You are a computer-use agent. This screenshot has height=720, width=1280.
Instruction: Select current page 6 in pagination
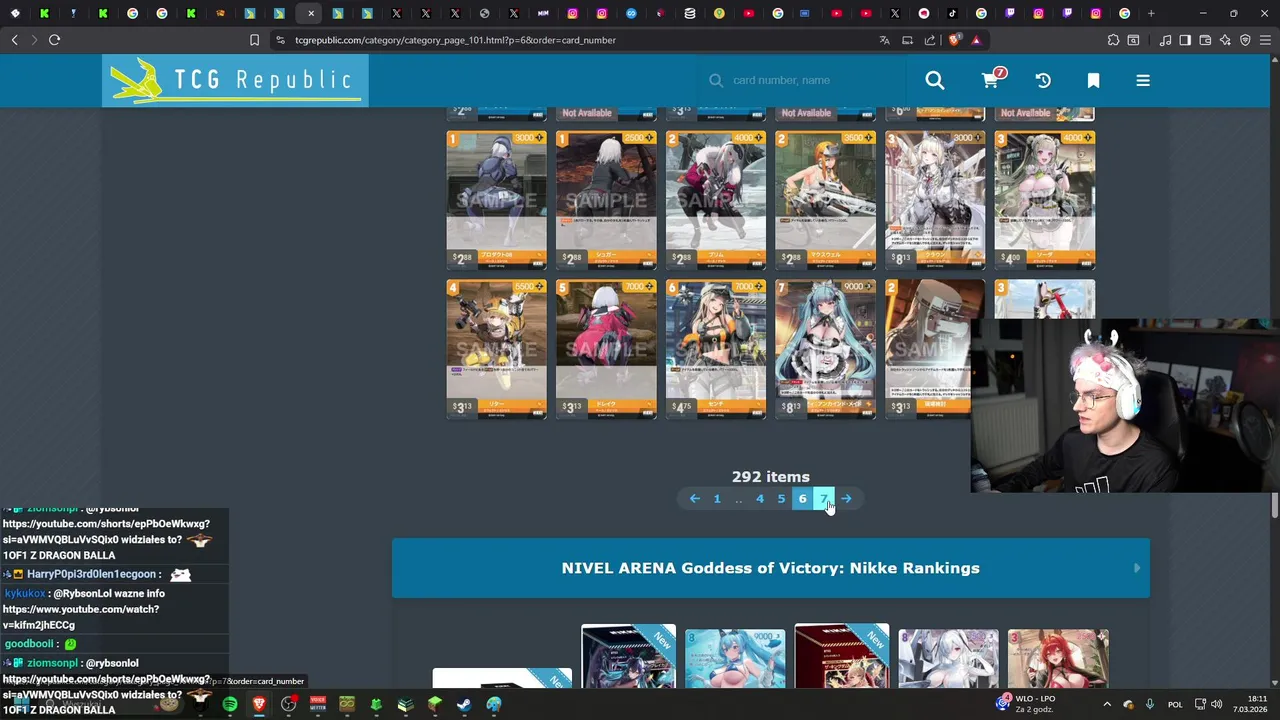pos(802,498)
